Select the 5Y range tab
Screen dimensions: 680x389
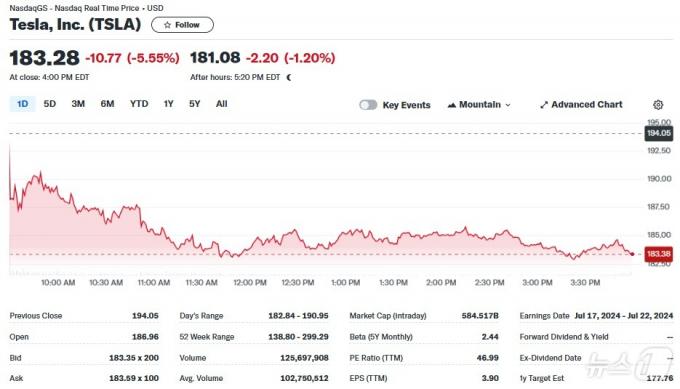click(x=195, y=104)
